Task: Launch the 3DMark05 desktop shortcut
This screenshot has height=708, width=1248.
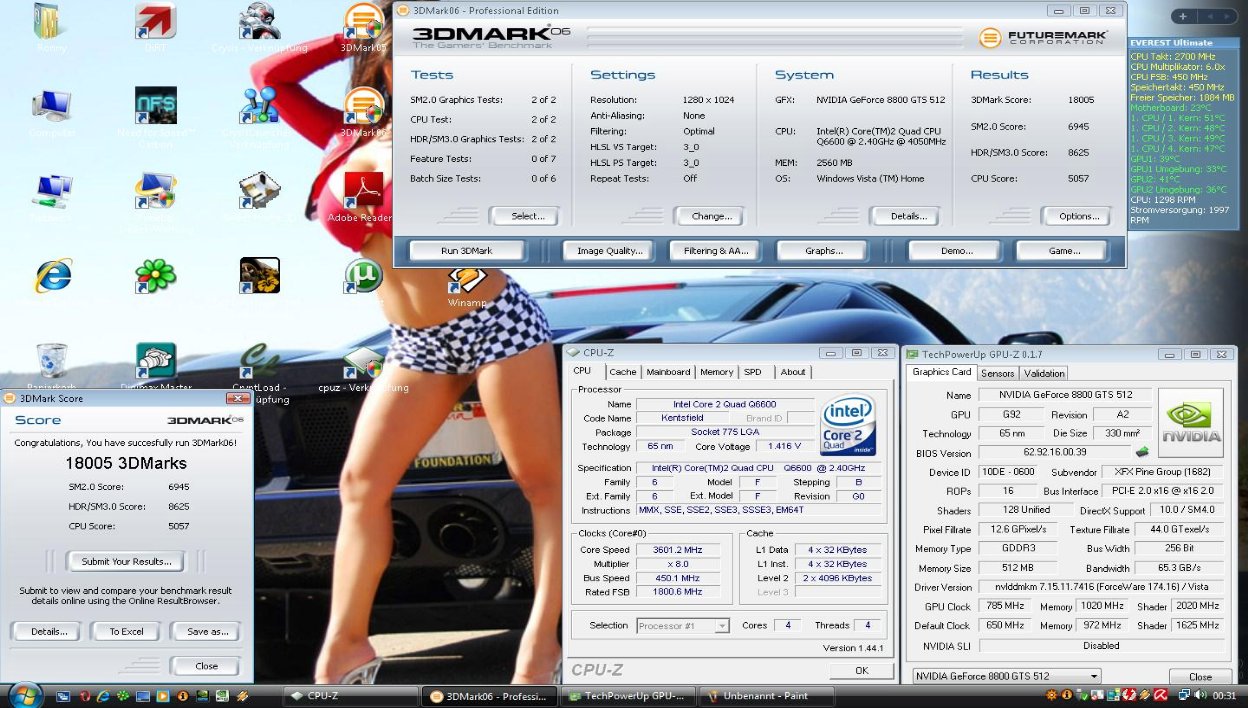Action: (x=364, y=24)
